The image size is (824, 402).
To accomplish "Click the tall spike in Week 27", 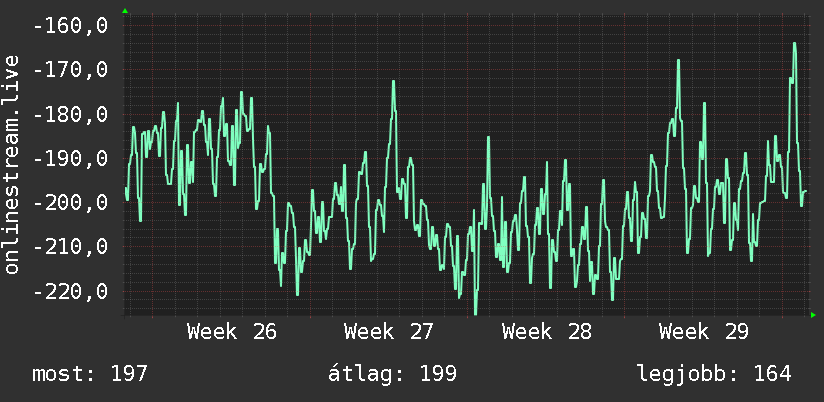I will [x=393, y=83].
